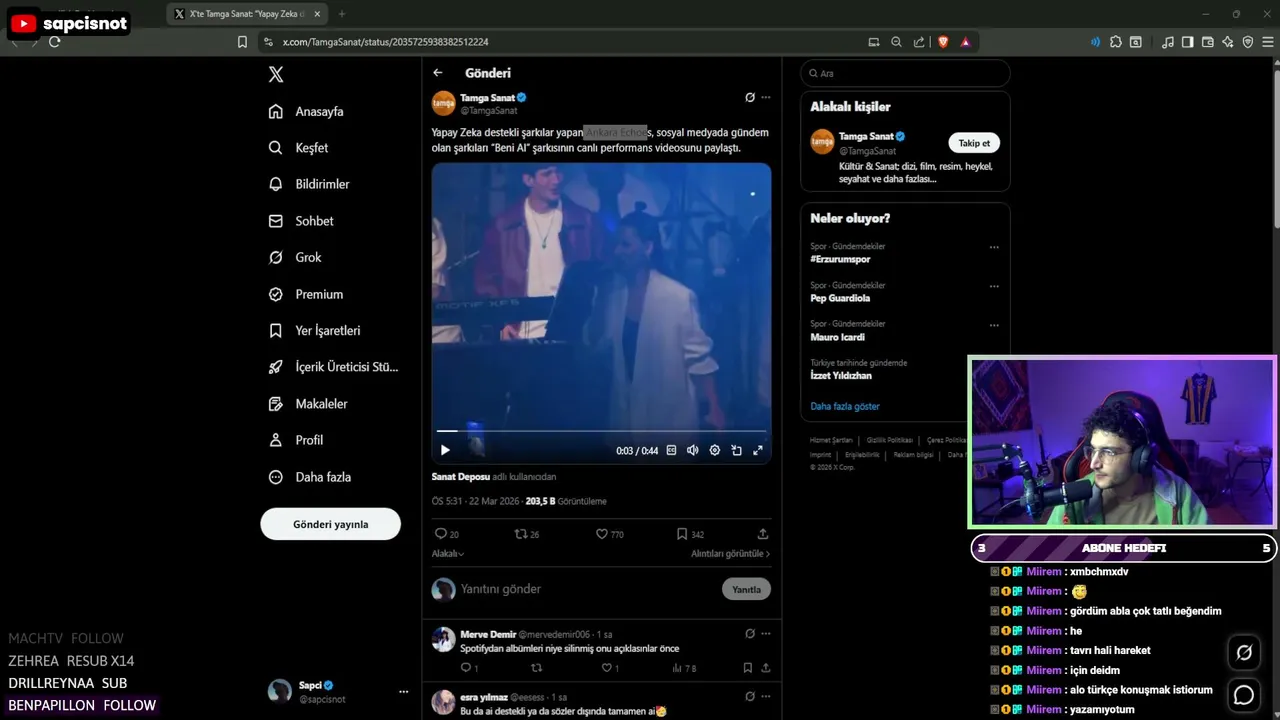Open a new browser tab
This screenshot has height=720, width=1280.
(342, 14)
